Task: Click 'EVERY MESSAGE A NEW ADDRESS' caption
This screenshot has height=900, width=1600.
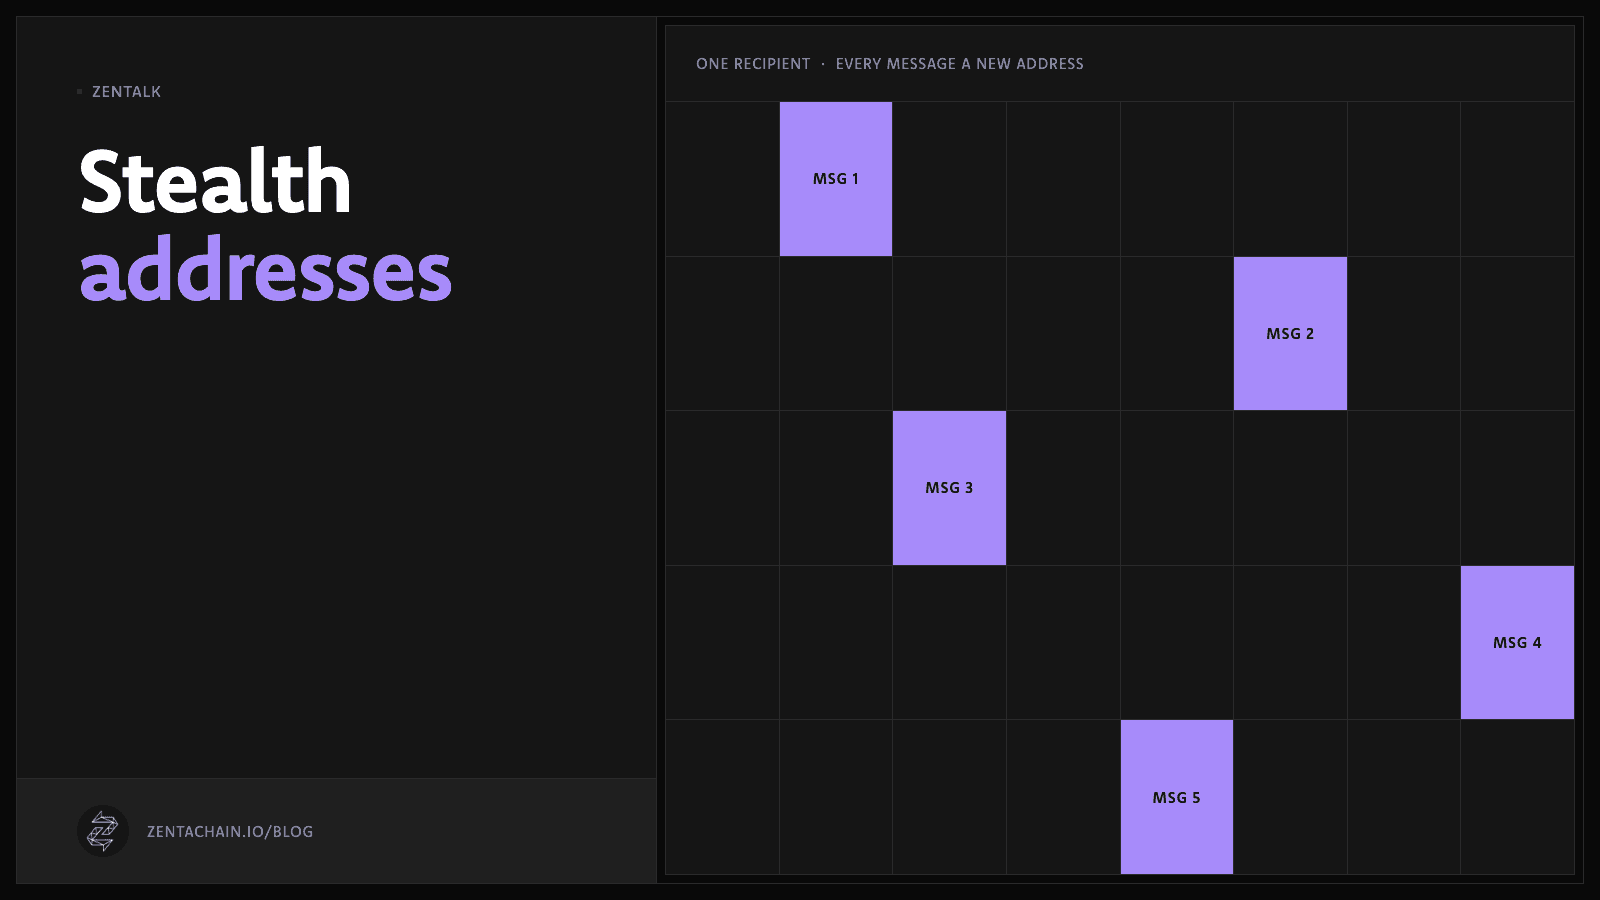Action: pos(960,64)
